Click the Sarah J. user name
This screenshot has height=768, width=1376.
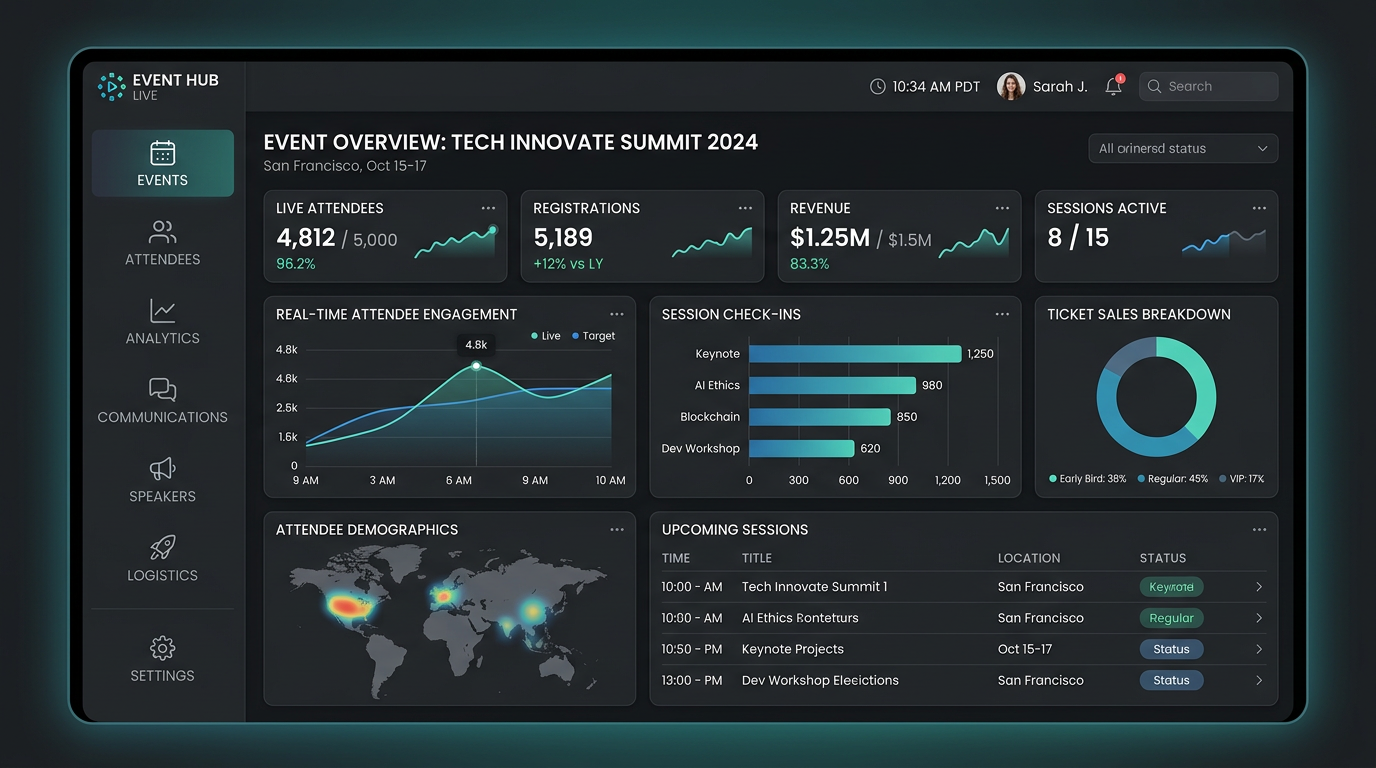(x=1060, y=87)
